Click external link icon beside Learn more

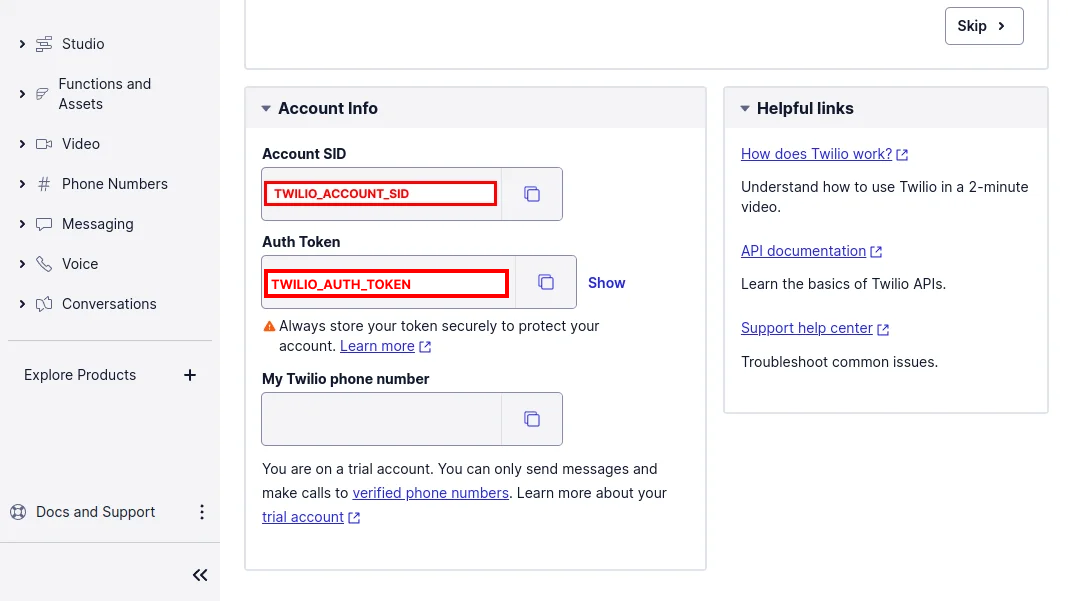[x=425, y=347]
